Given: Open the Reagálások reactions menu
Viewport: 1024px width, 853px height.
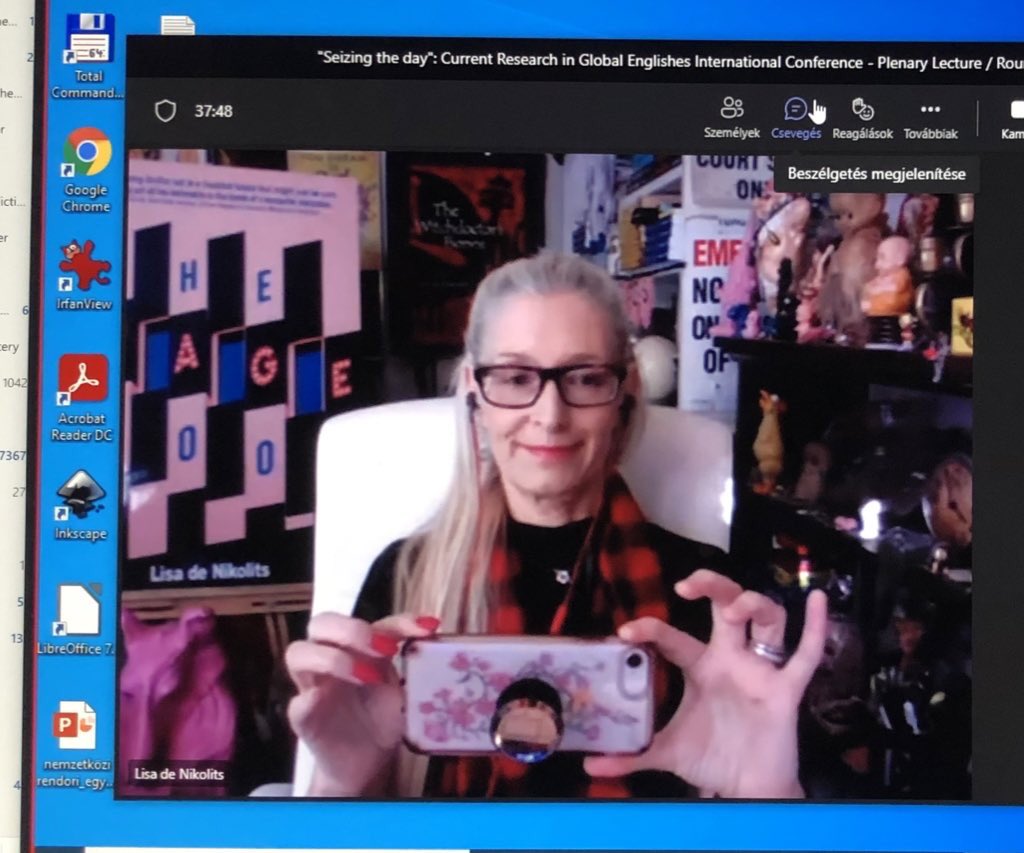Looking at the screenshot, I should (x=862, y=116).
